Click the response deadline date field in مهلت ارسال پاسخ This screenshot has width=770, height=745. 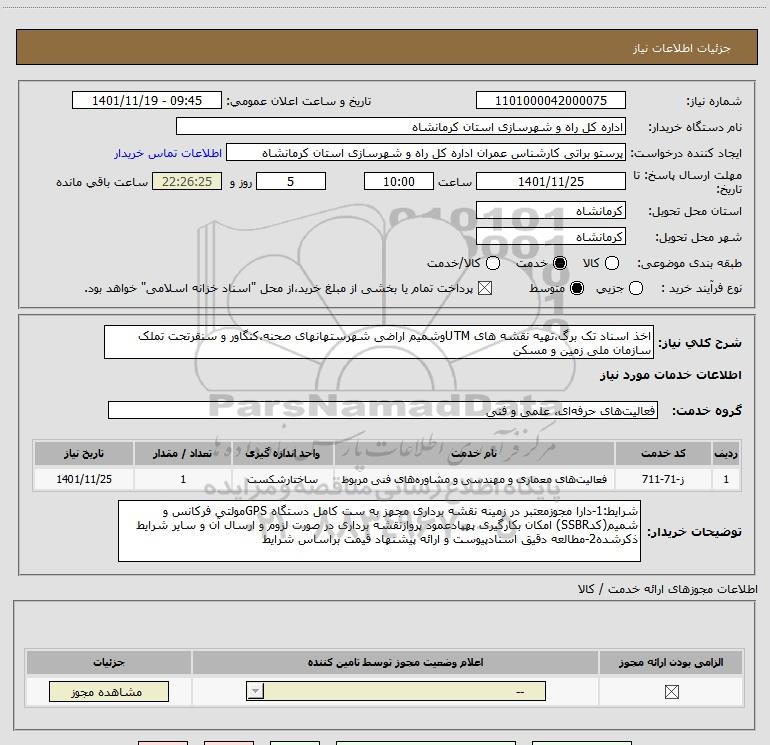click(550, 181)
